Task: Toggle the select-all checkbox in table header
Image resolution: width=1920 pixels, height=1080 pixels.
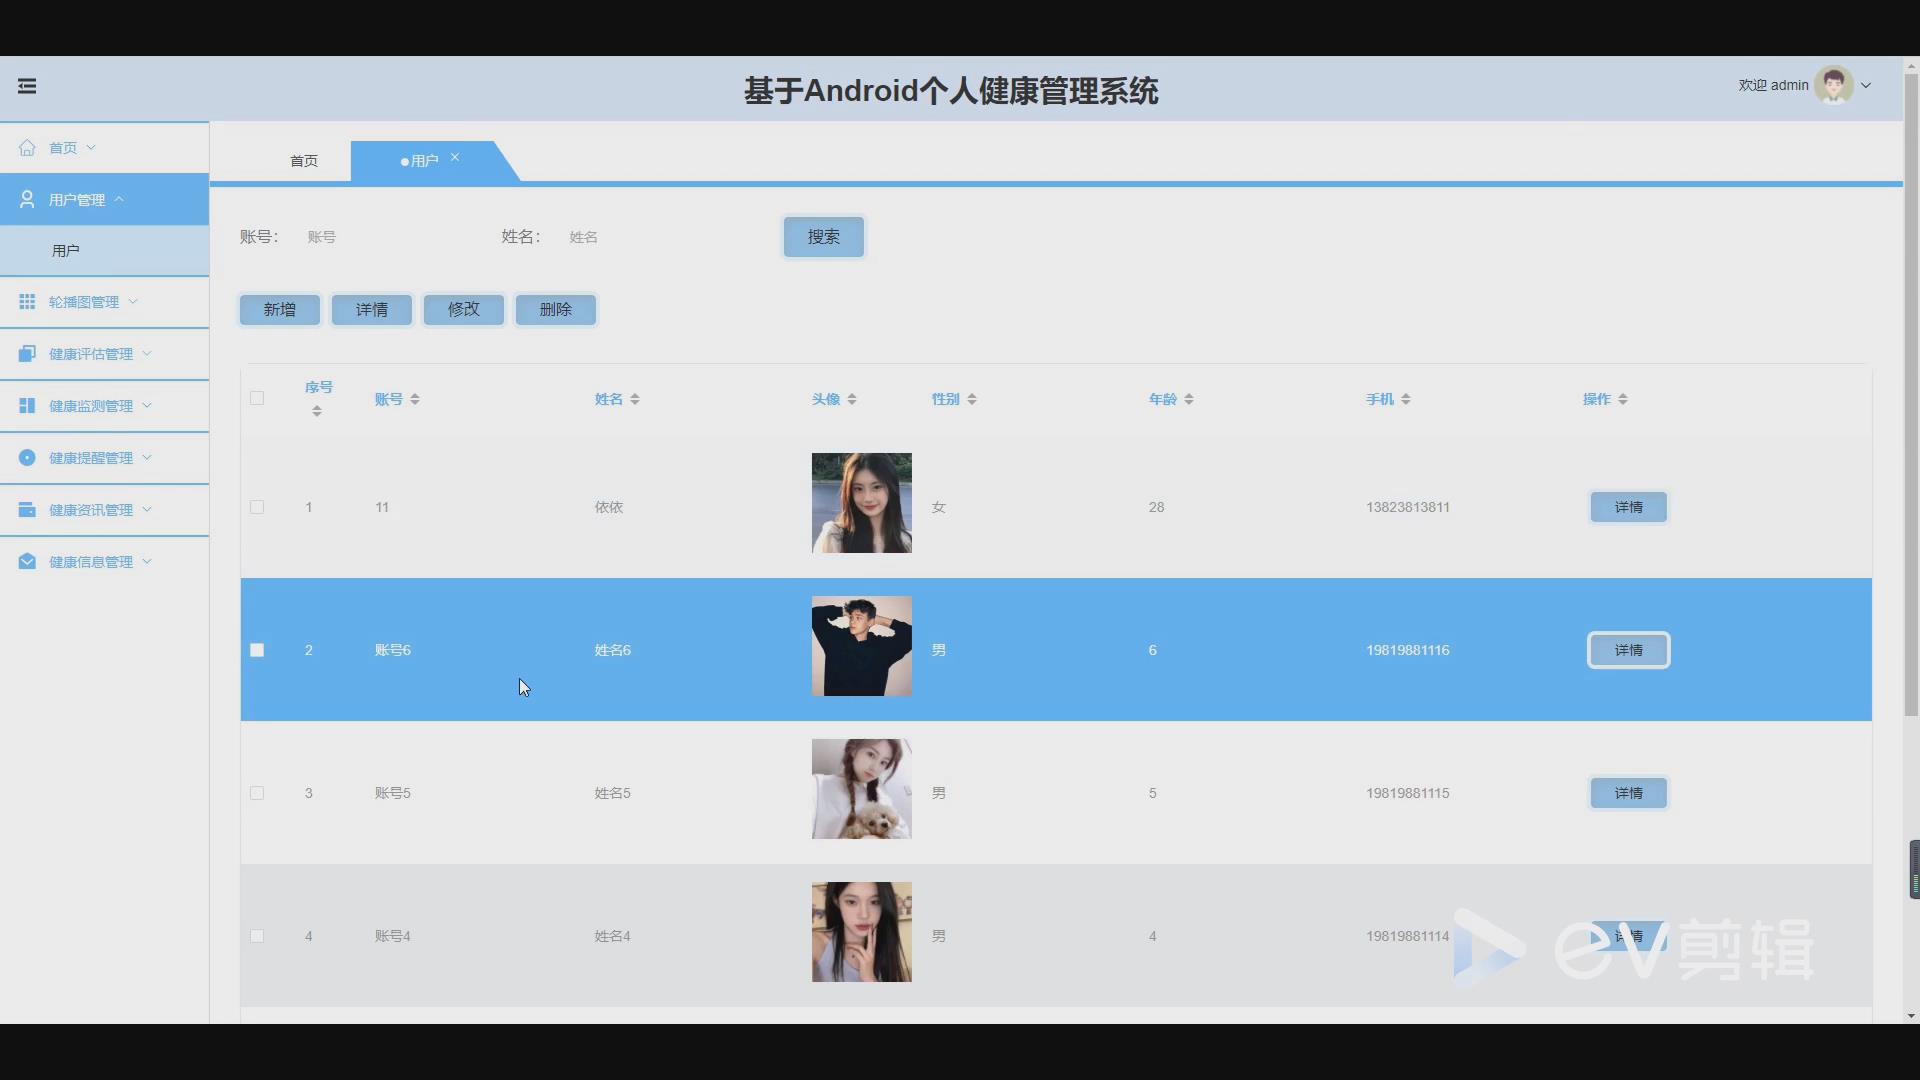Action: tap(257, 398)
